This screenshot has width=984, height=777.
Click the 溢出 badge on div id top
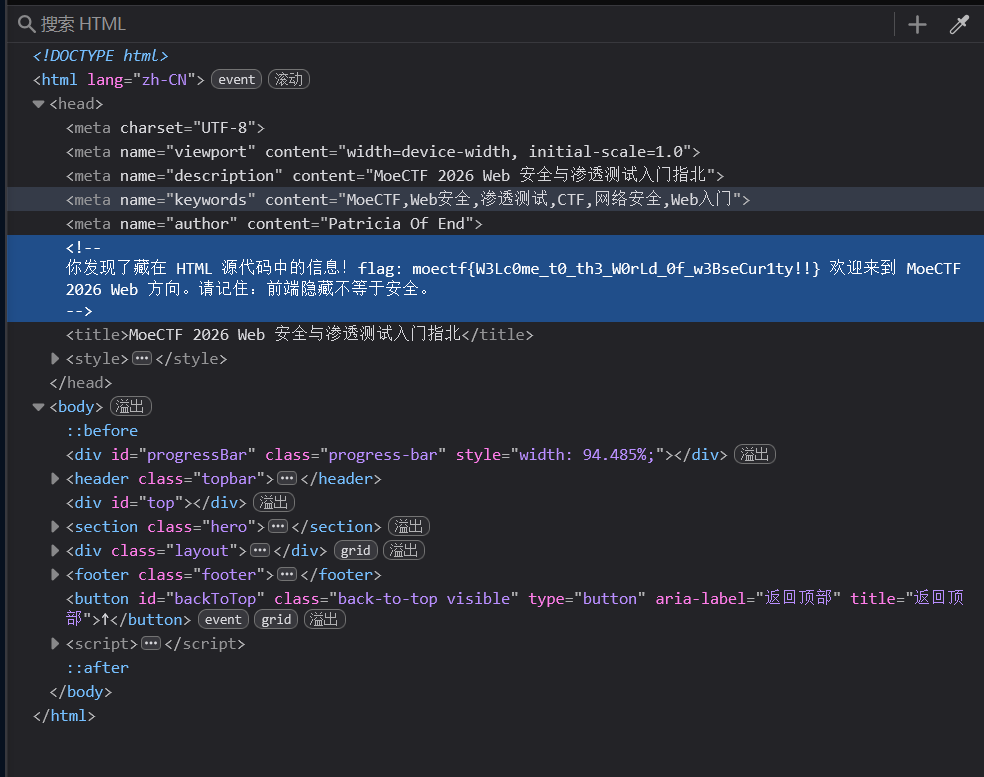pyautogui.click(x=274, y=502)
